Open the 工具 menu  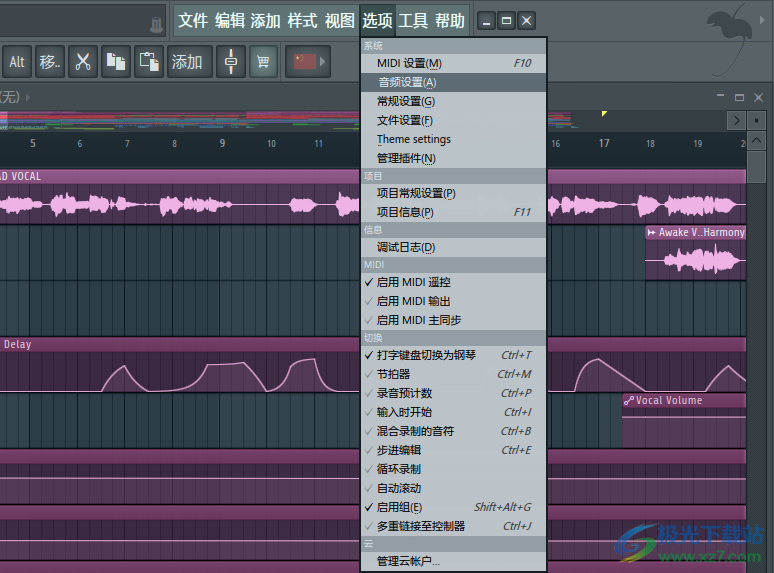pos(413,21)
